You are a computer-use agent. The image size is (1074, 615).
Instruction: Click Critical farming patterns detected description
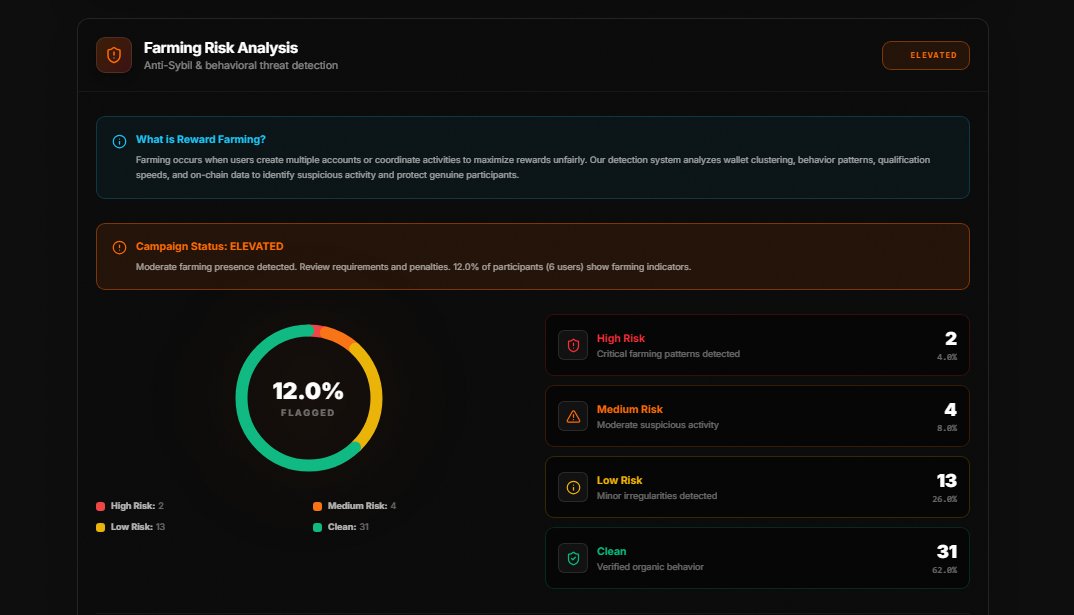668,353
